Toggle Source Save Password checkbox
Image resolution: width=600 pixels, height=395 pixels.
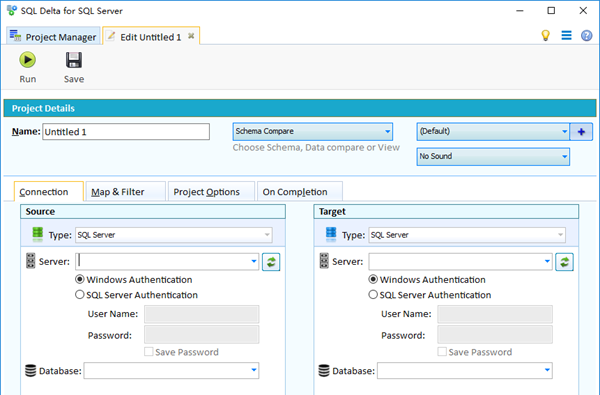click(148, 352)
